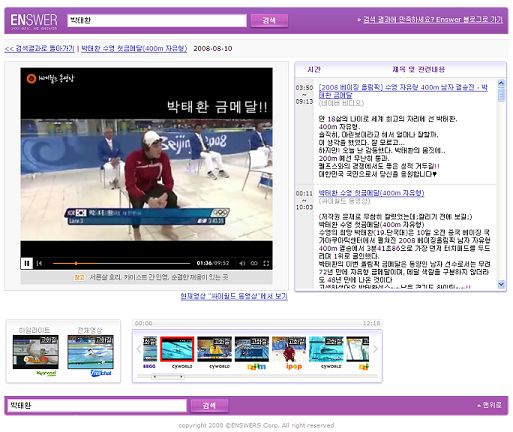Click the (싸이월드 동영상) source label
Viewport: 513px width, 432px height.
click(345, 201)
